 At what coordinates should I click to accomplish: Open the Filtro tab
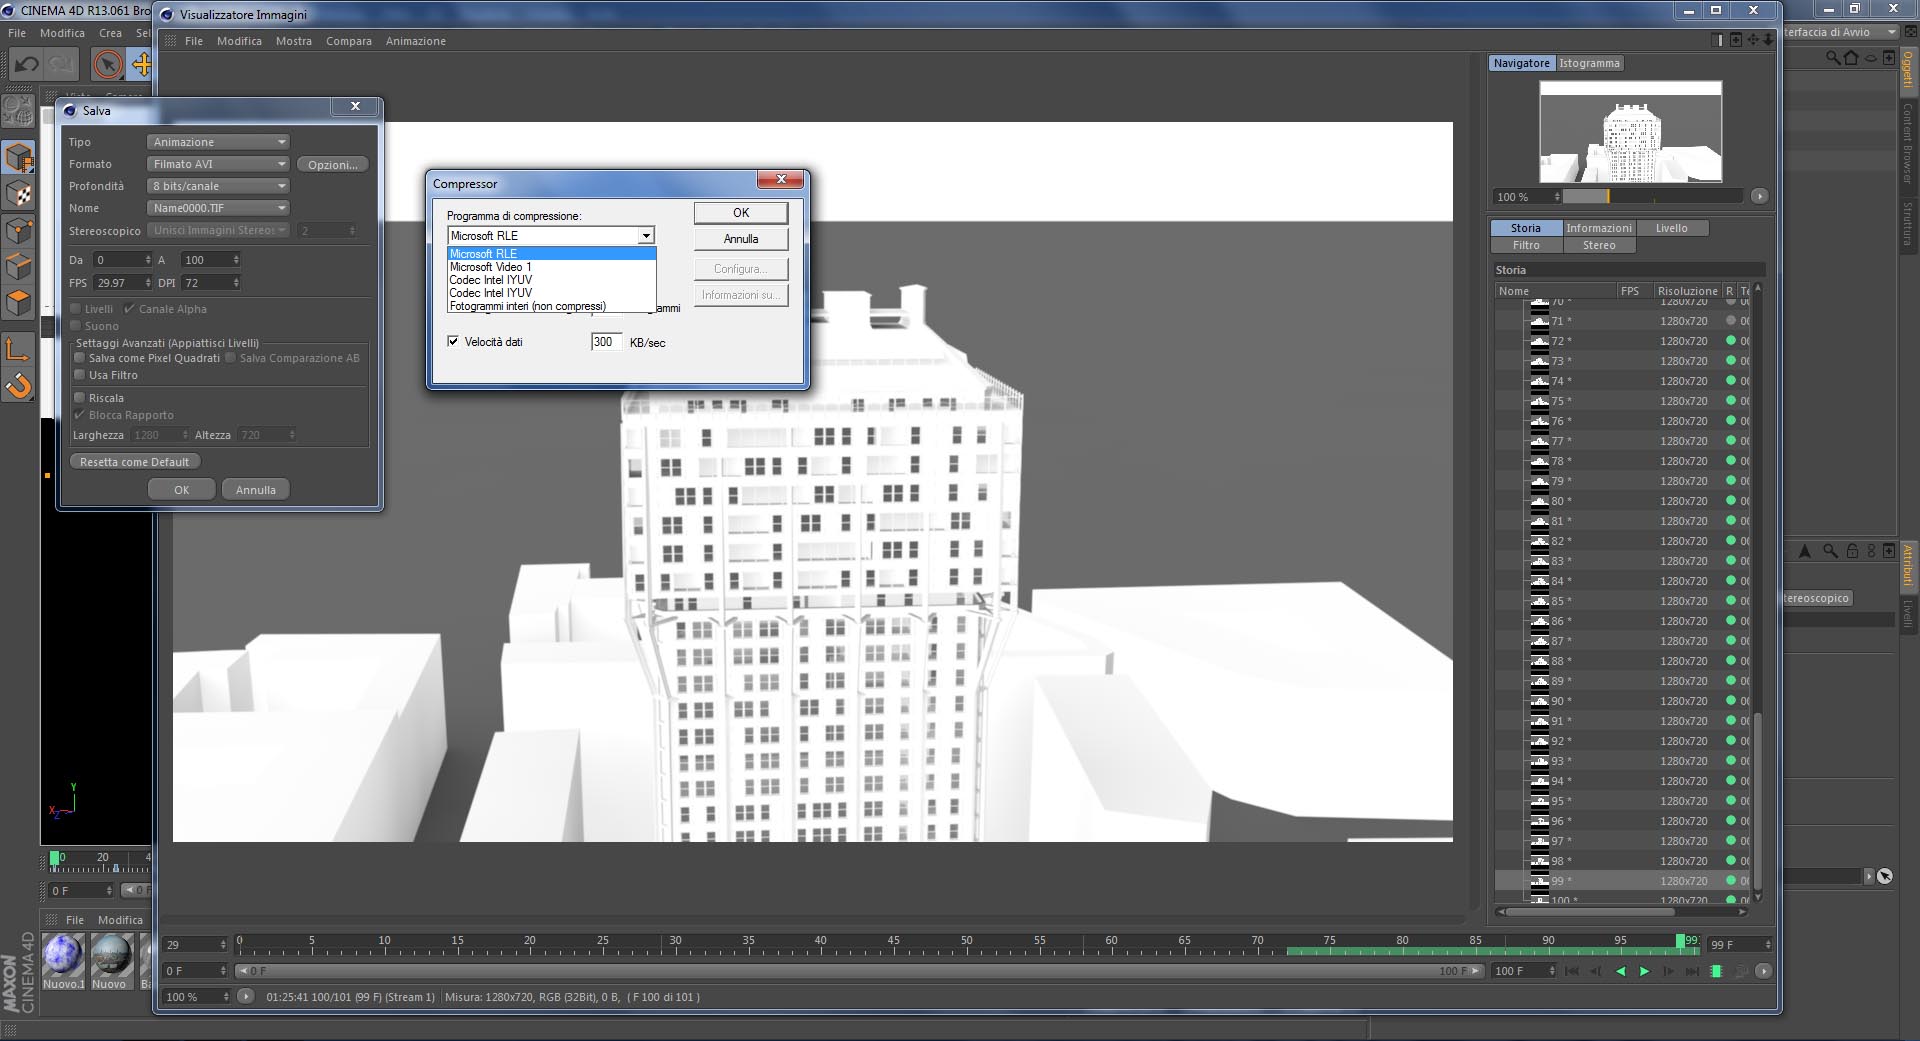click(1526, 245)
